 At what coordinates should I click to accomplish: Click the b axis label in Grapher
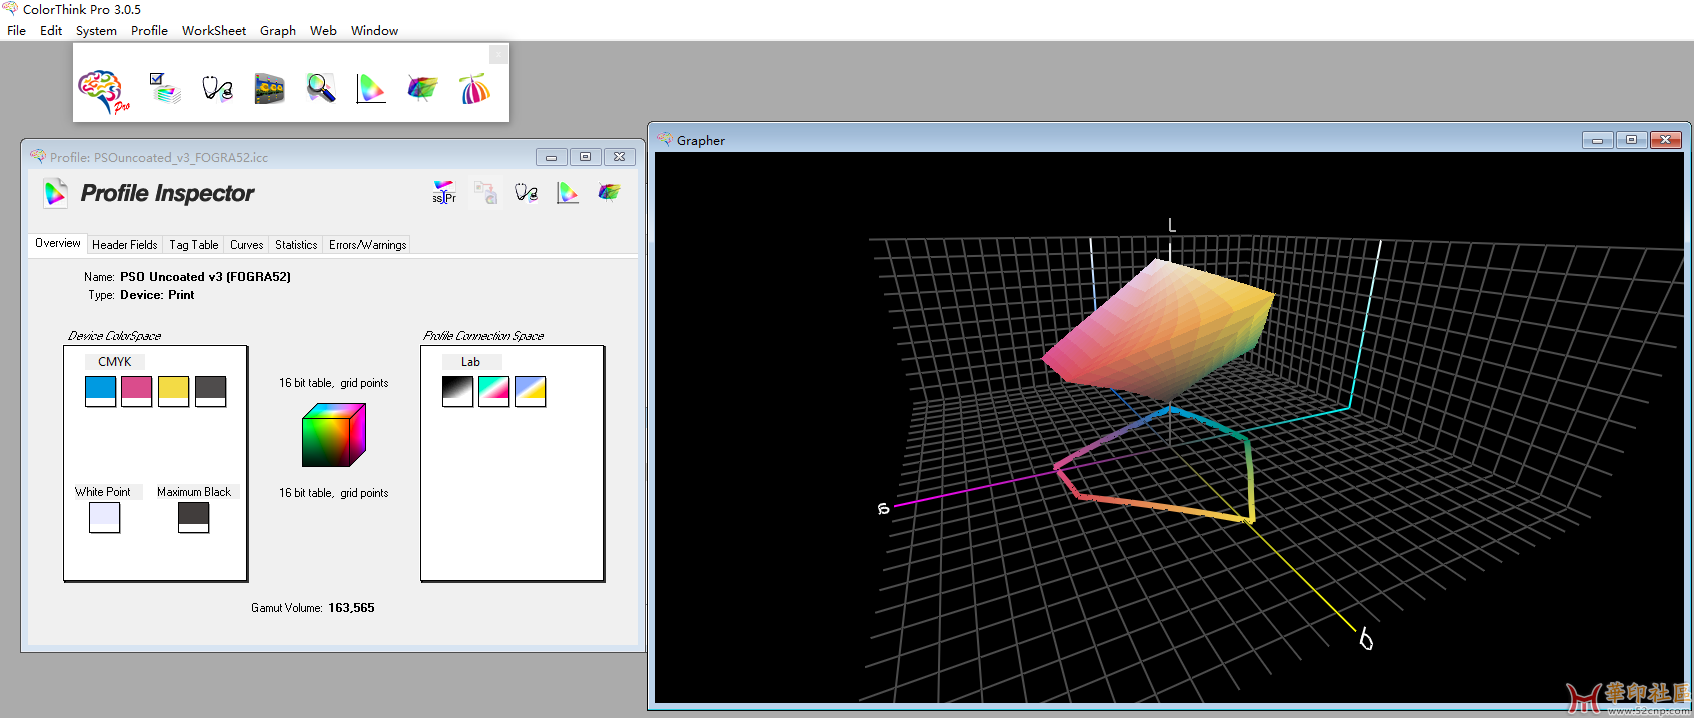1366,639
